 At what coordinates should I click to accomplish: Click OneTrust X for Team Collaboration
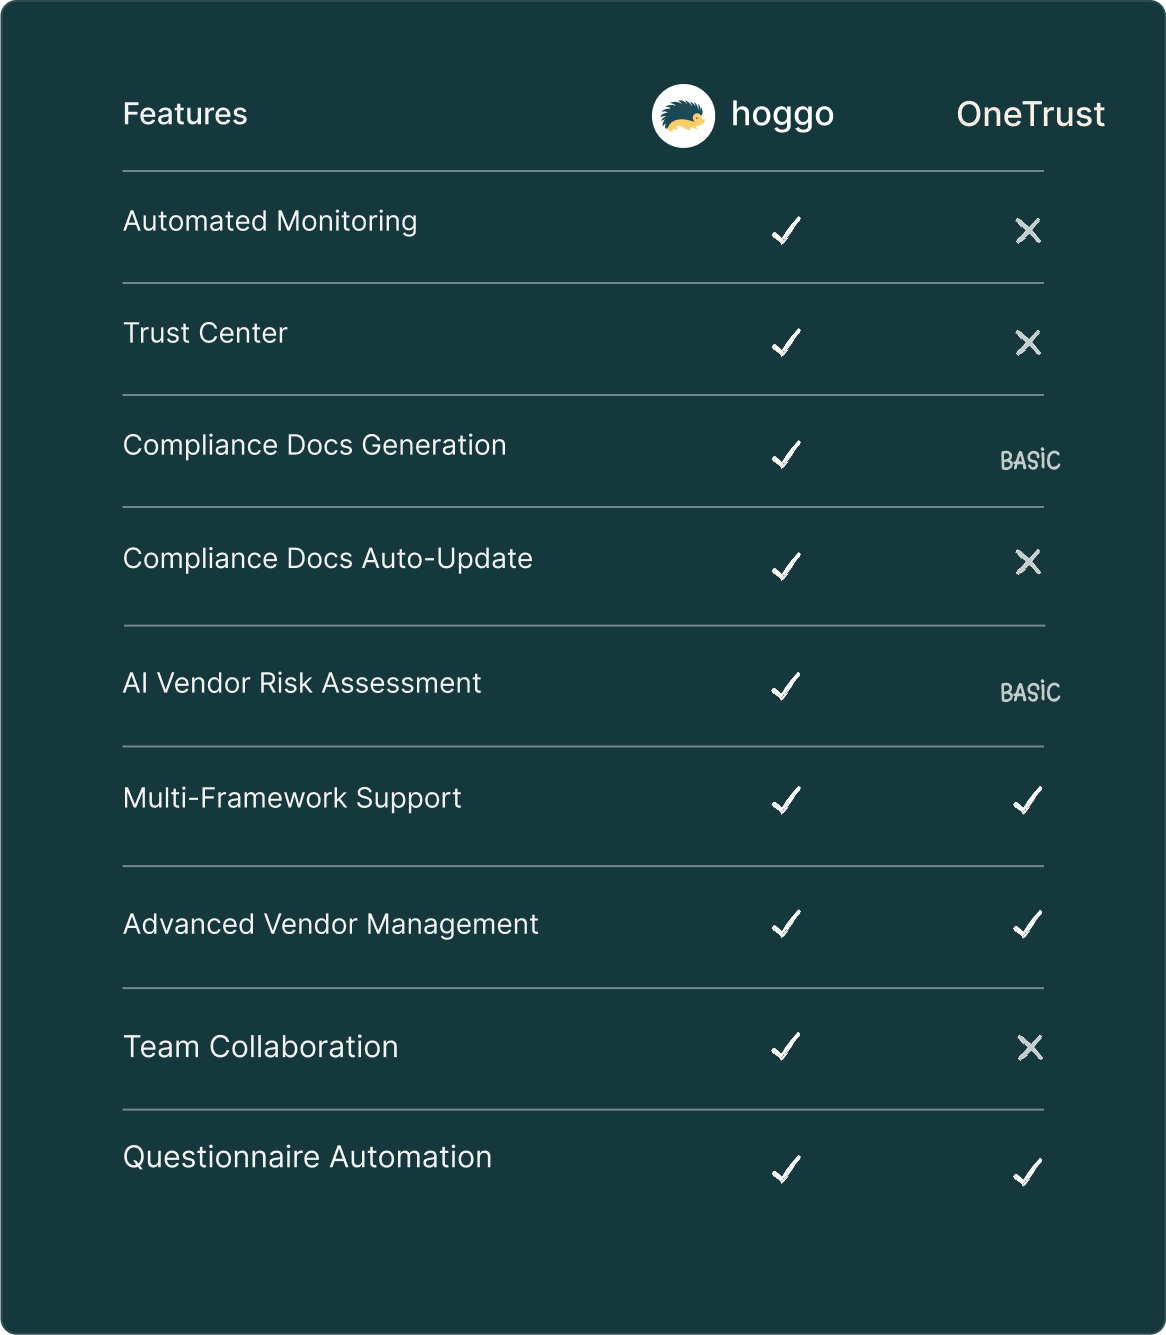click(1030, 1048)
